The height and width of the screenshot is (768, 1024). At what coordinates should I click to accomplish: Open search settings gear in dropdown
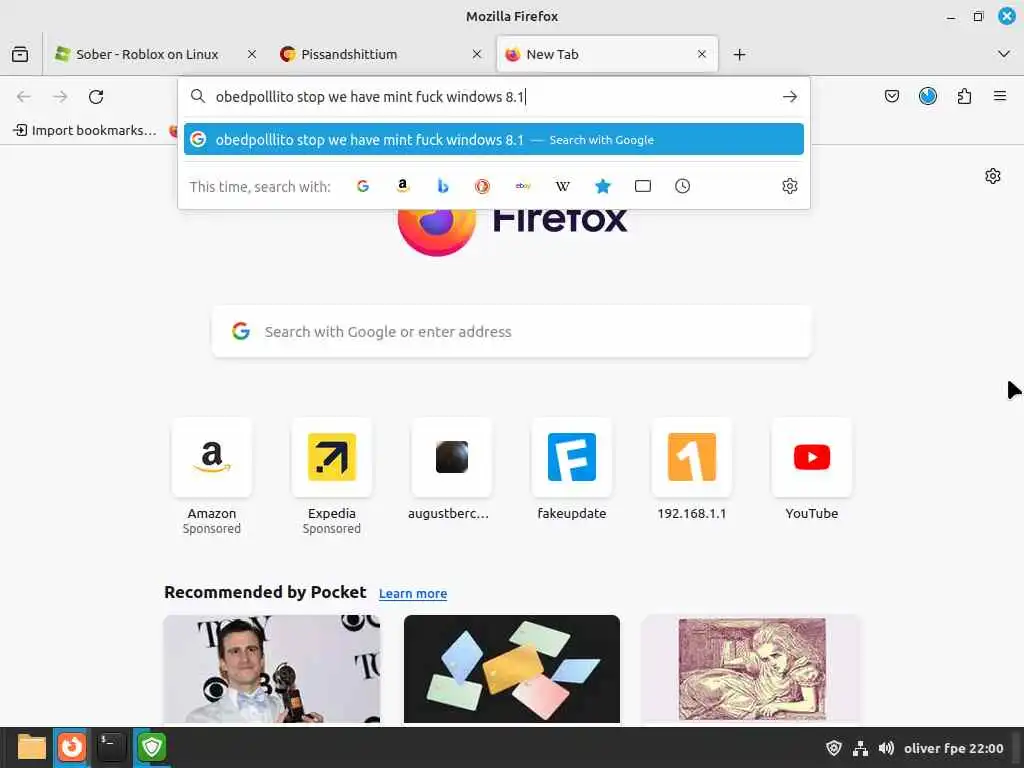[790, 186]
